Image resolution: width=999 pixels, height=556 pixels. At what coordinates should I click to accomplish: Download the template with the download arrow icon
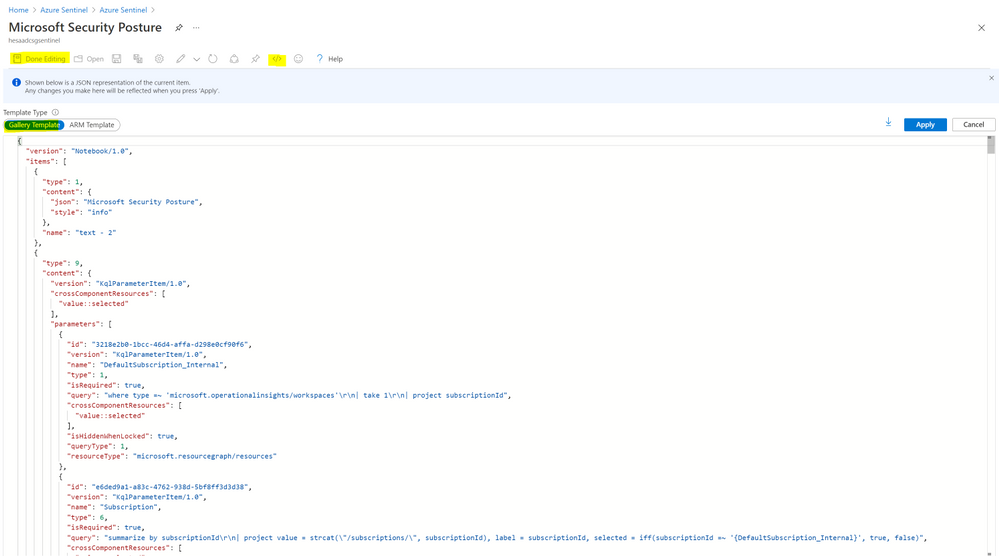click(888, 122)
